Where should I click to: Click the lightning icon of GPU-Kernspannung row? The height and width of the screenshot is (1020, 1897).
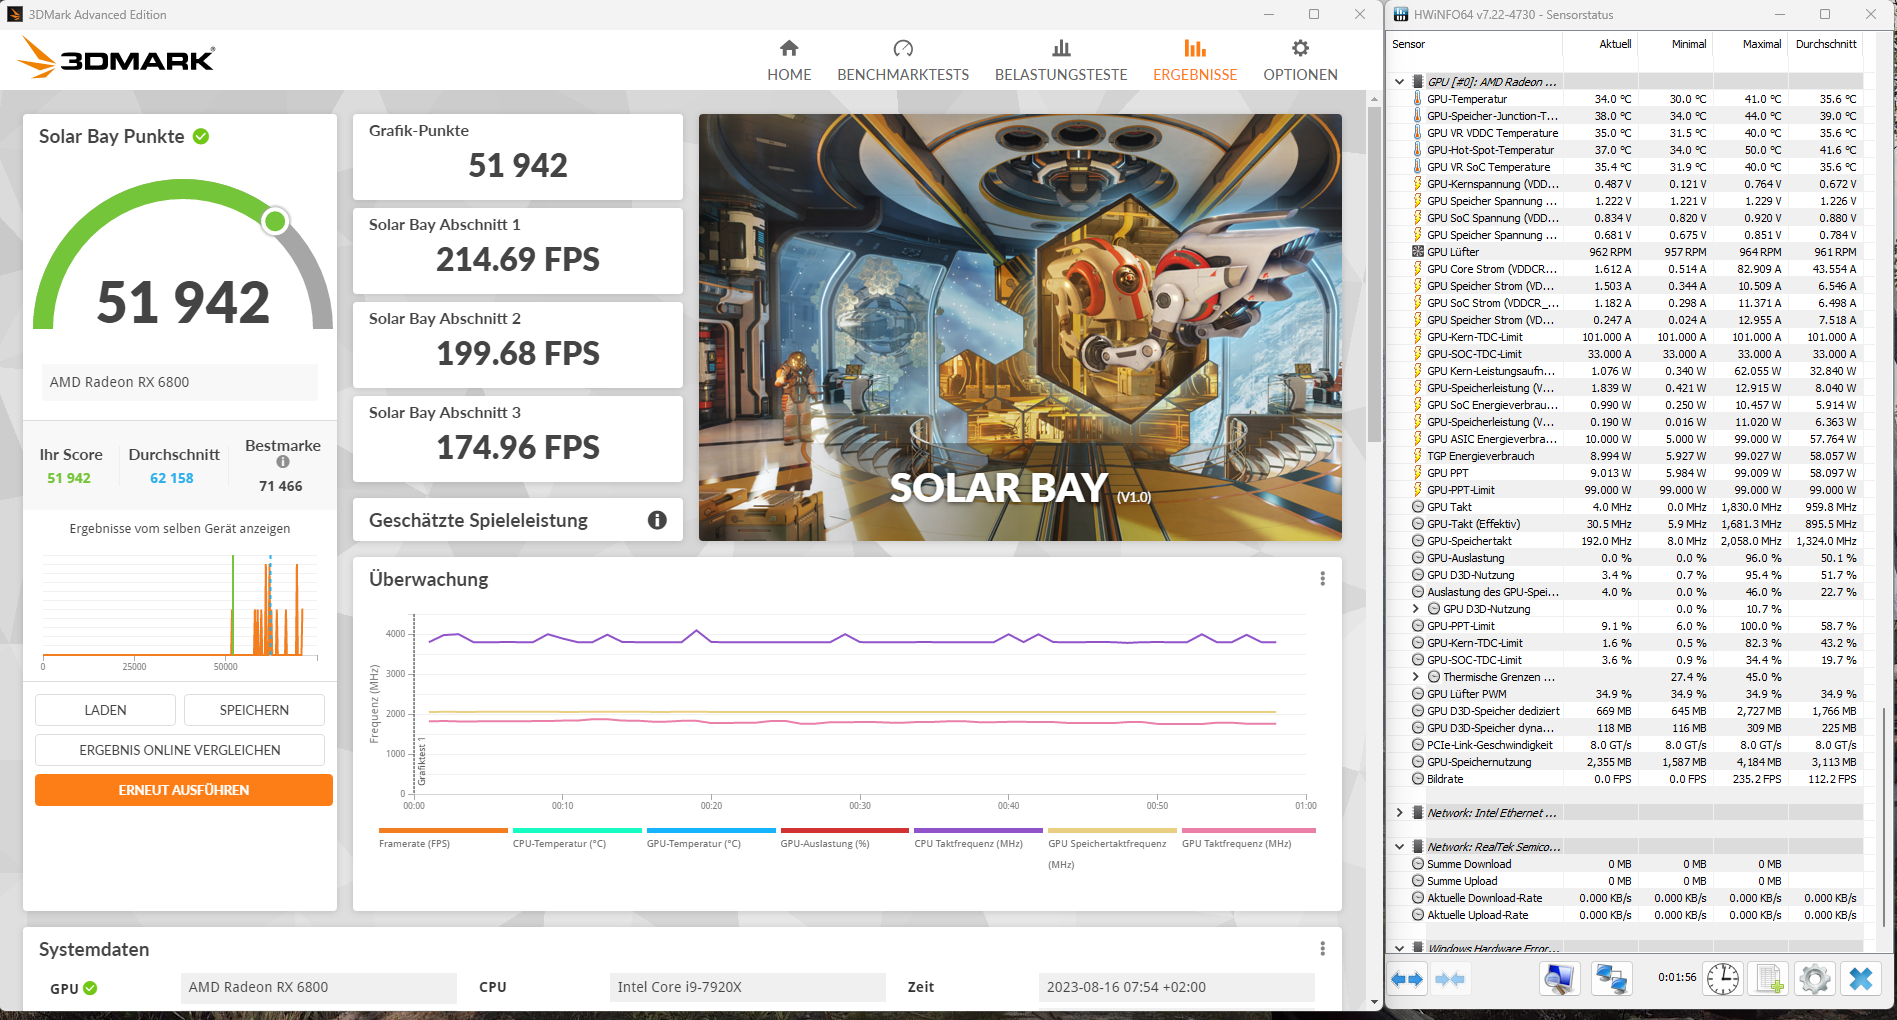[x=1417, y=184]
